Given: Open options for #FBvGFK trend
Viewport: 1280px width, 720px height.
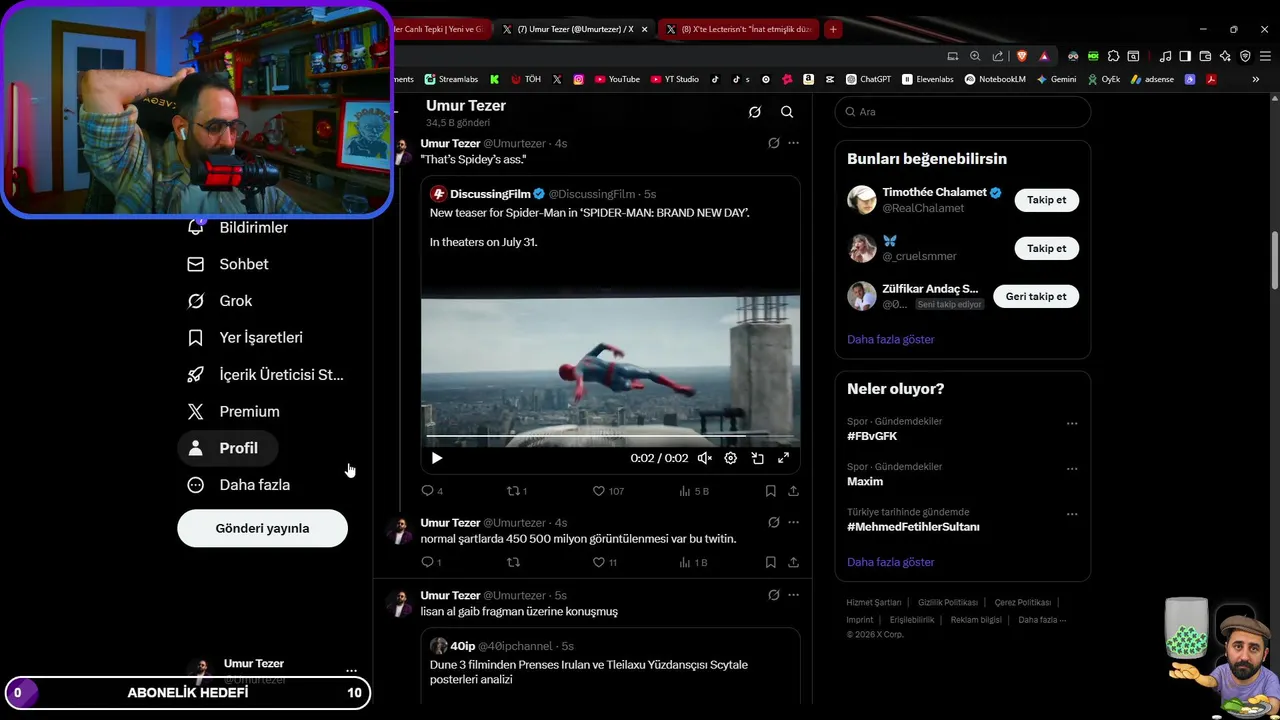Looking at the screenshot, I should coord(1072,423).
